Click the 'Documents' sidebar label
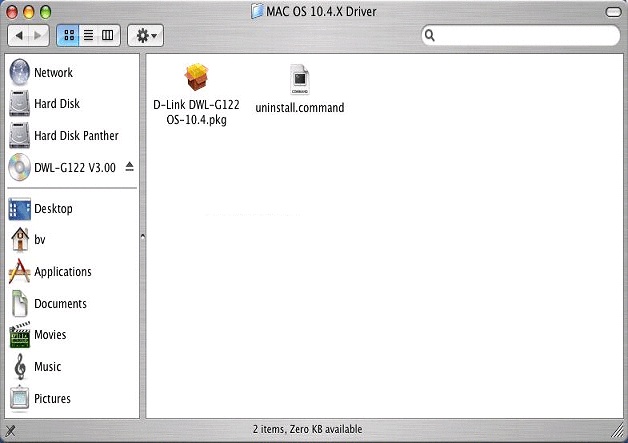628x443 pixels. tap(60, 304)
